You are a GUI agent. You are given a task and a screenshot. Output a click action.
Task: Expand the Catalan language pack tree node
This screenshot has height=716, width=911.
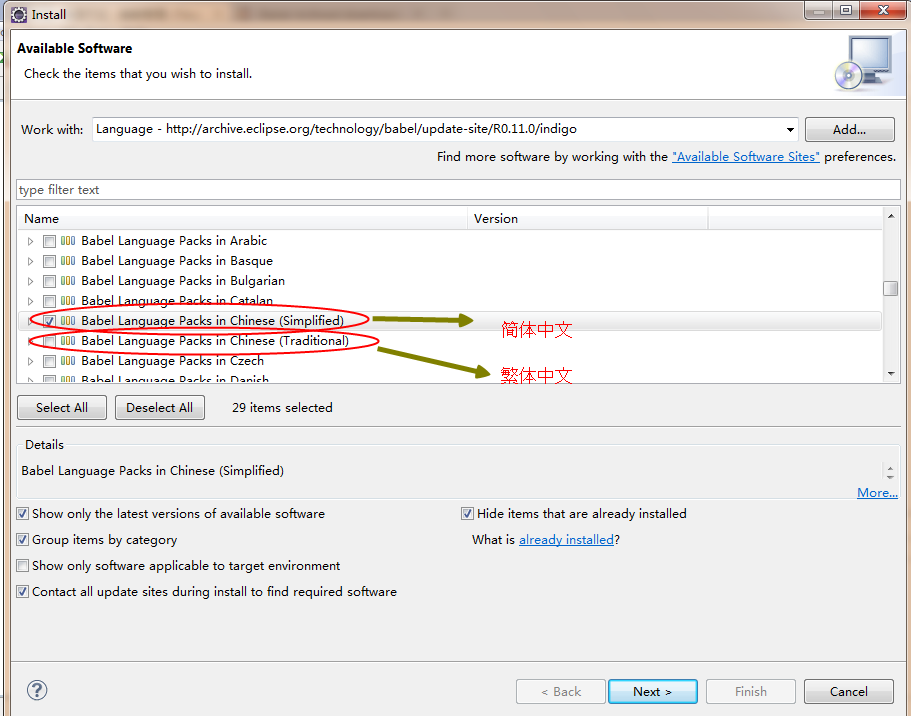point(31,301)
